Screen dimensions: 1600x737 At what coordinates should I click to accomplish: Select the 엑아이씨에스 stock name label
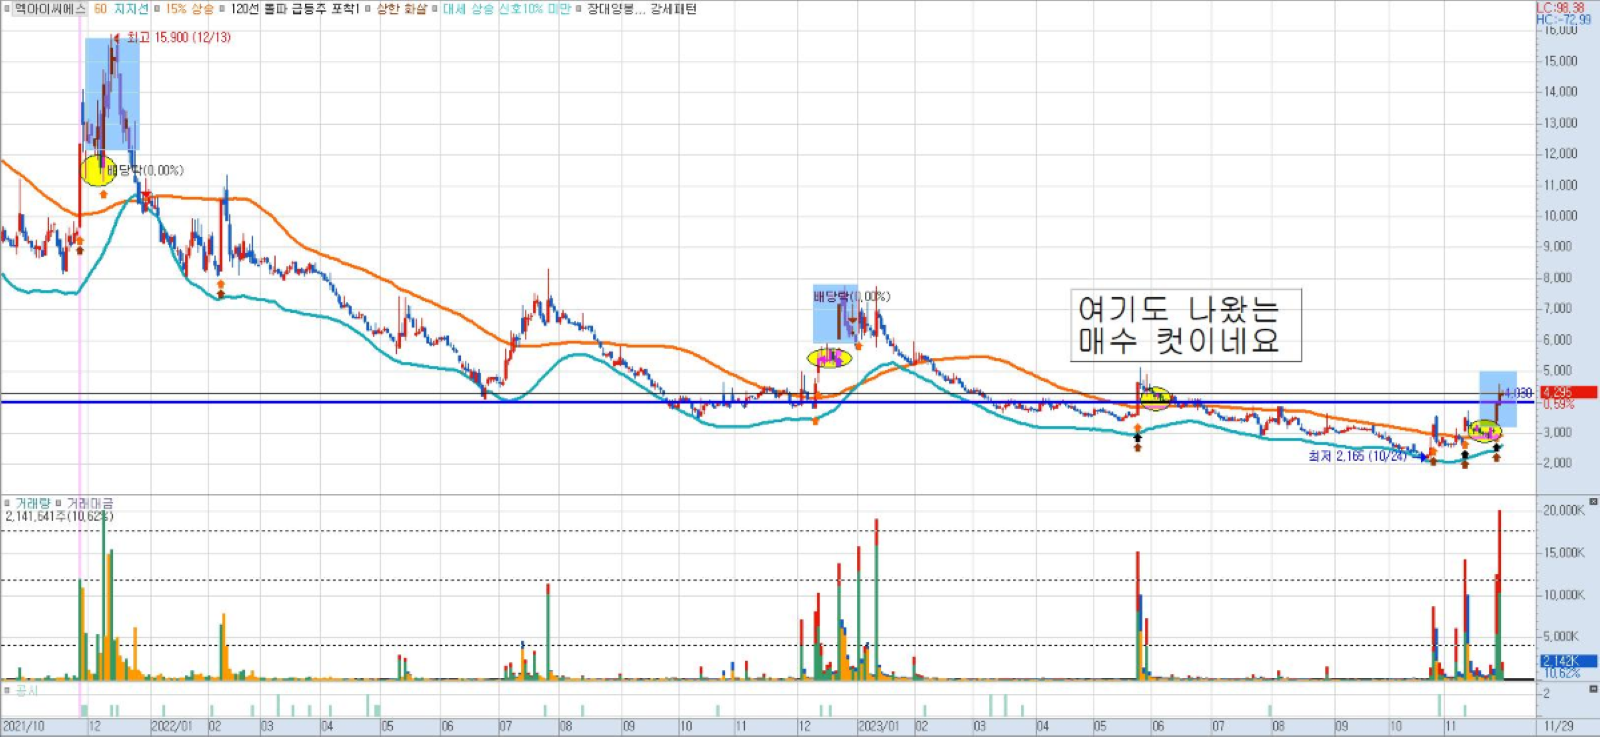tap(49, 9)
